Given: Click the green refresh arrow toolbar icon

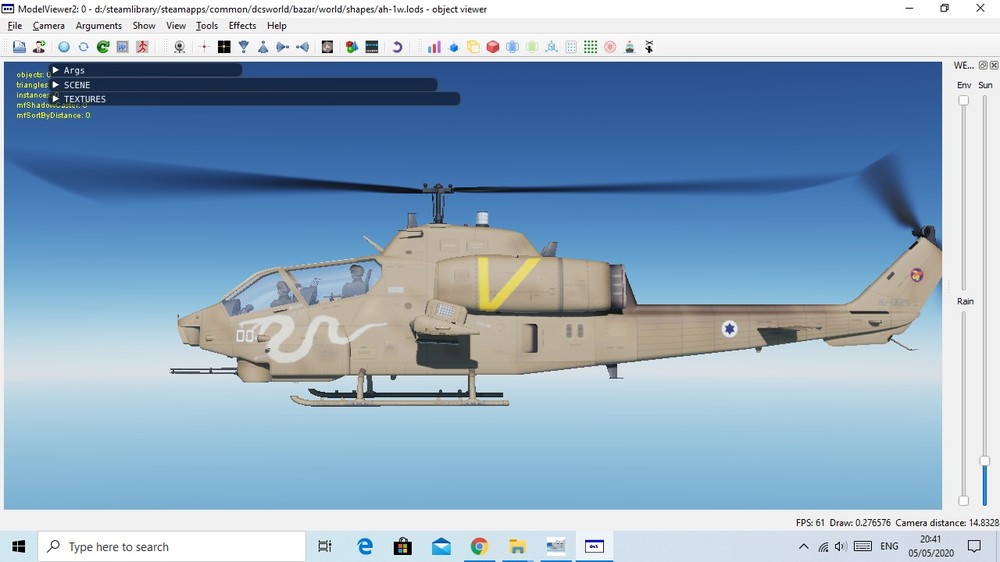Looking at the screenshot, I should tap(103, 47).
